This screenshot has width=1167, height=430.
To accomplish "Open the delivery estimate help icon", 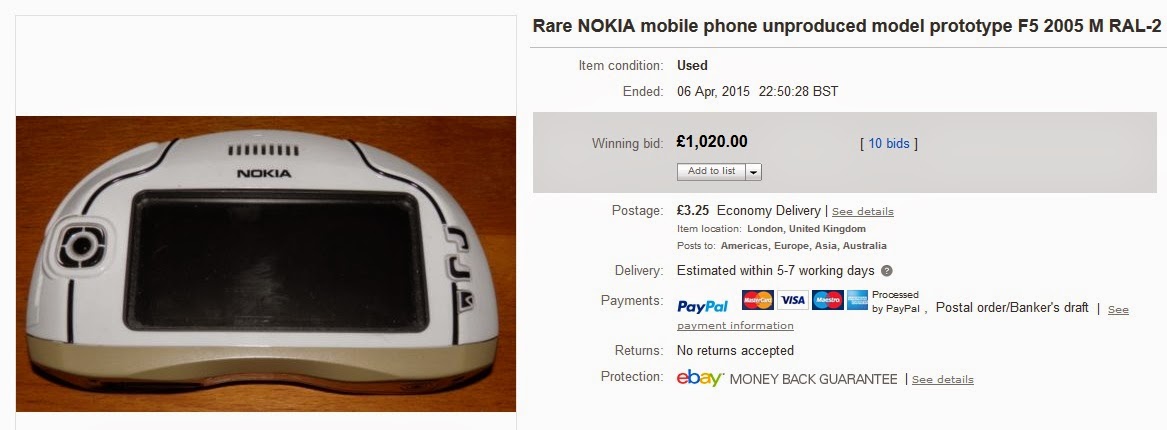I will pos(887,271).
